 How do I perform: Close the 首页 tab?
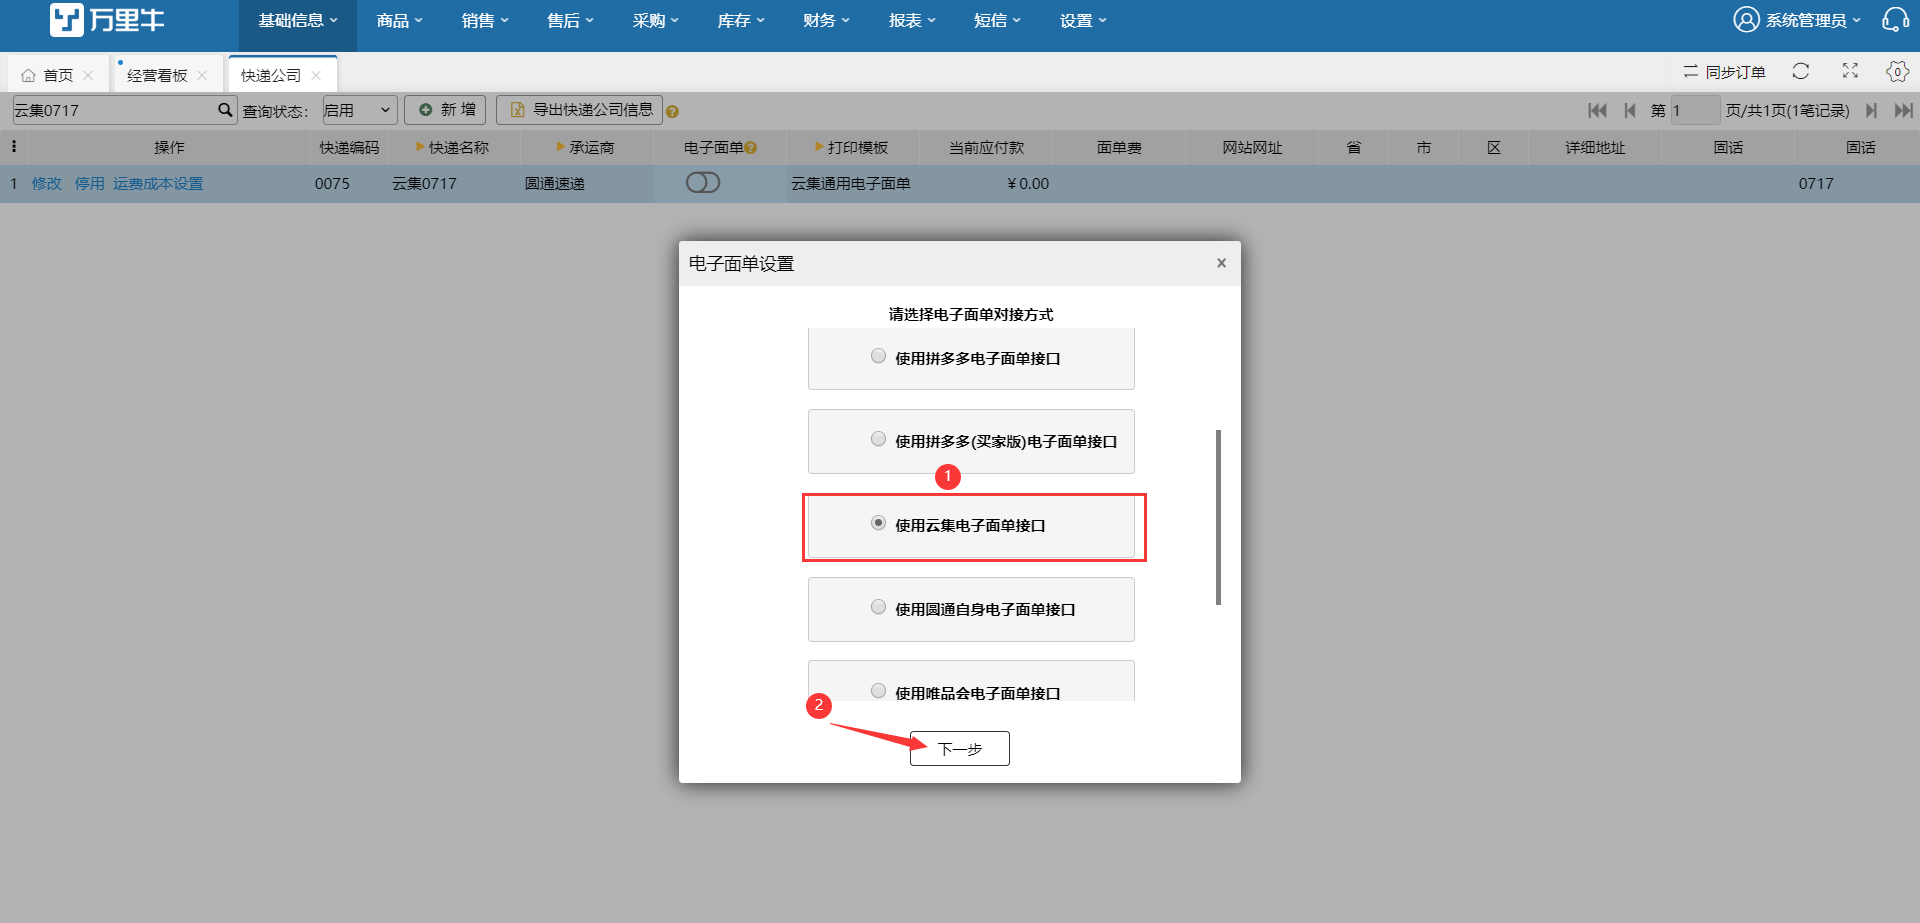pos(88,75)
